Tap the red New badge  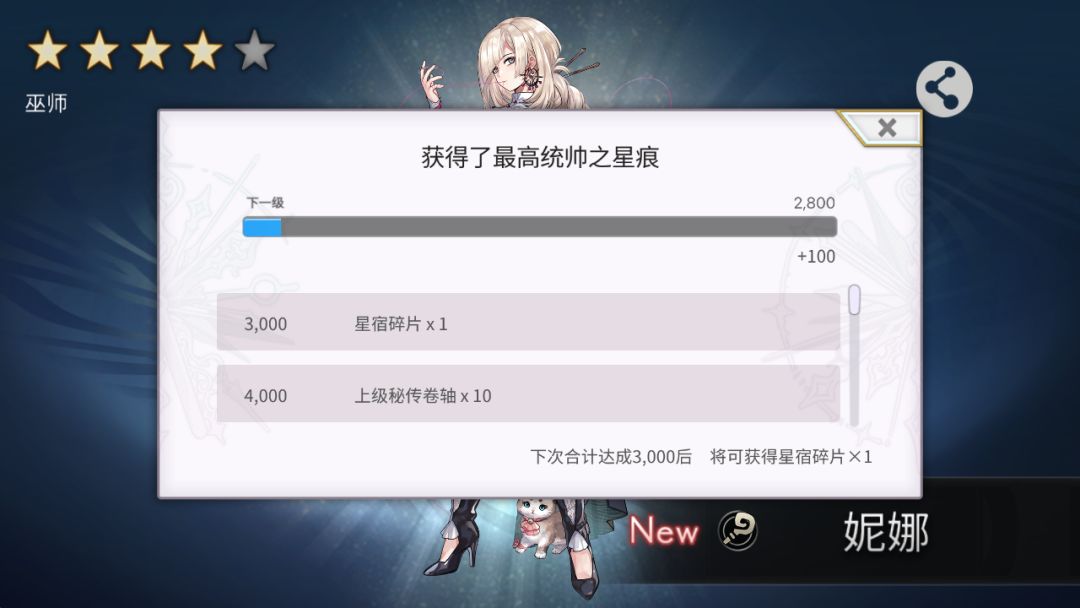click(663, 531)
